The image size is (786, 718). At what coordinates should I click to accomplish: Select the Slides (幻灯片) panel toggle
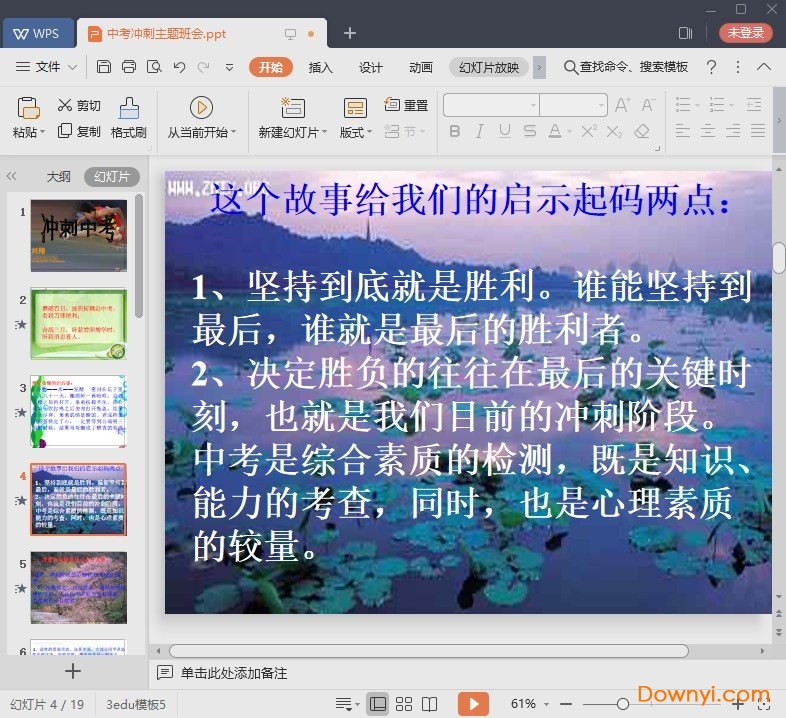click(x=111, y=177)
